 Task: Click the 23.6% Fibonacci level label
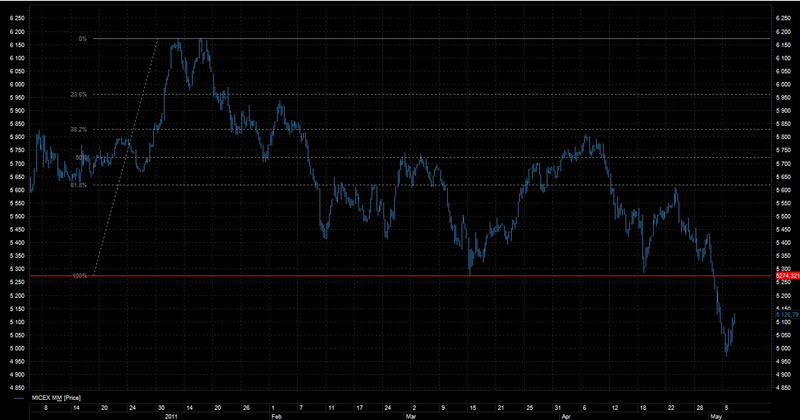point(79,94)
